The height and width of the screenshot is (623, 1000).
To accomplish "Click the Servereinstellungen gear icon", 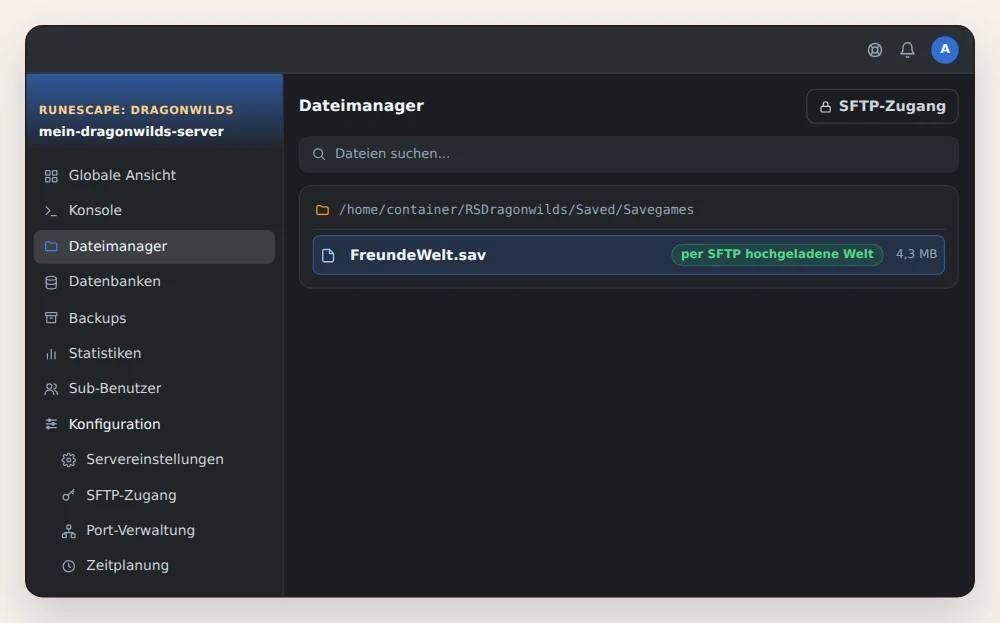I will click(69, 460).
